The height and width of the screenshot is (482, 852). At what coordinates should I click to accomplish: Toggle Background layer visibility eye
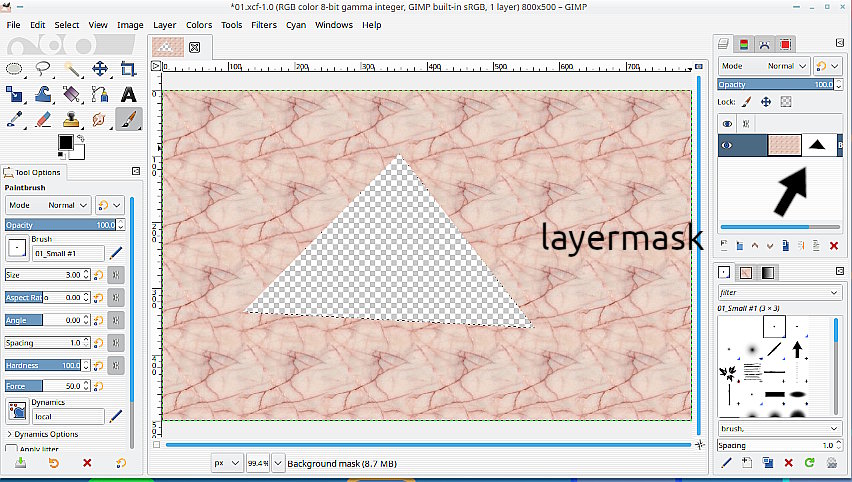click(x=727, y=145)
